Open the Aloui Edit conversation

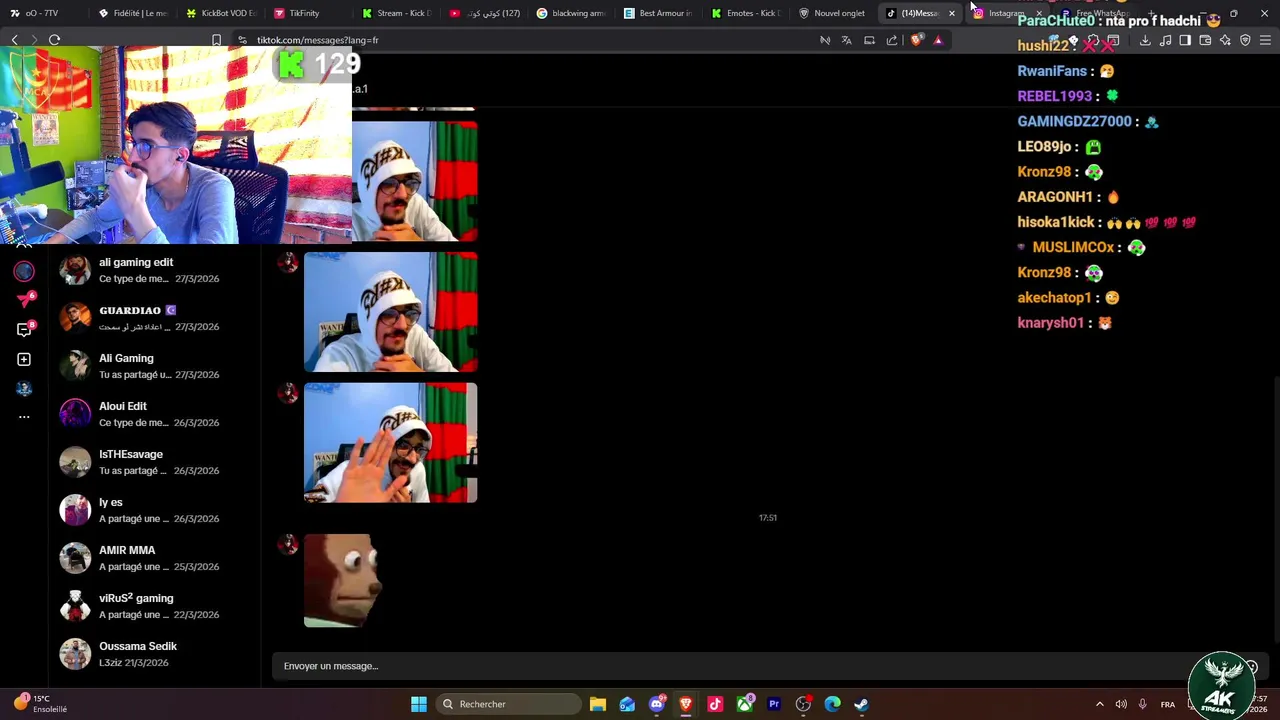pyautogui.click(x=153, y=414)
